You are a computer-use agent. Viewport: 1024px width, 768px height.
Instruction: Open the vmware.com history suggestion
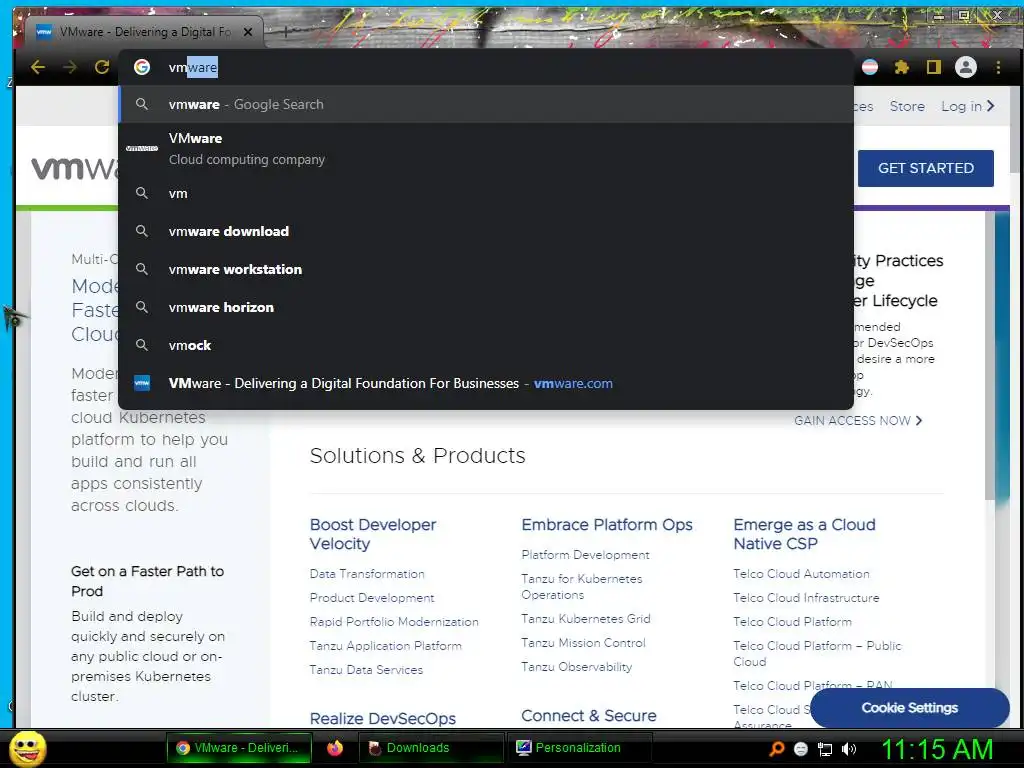pyautogui.click(x=486, y=383)
